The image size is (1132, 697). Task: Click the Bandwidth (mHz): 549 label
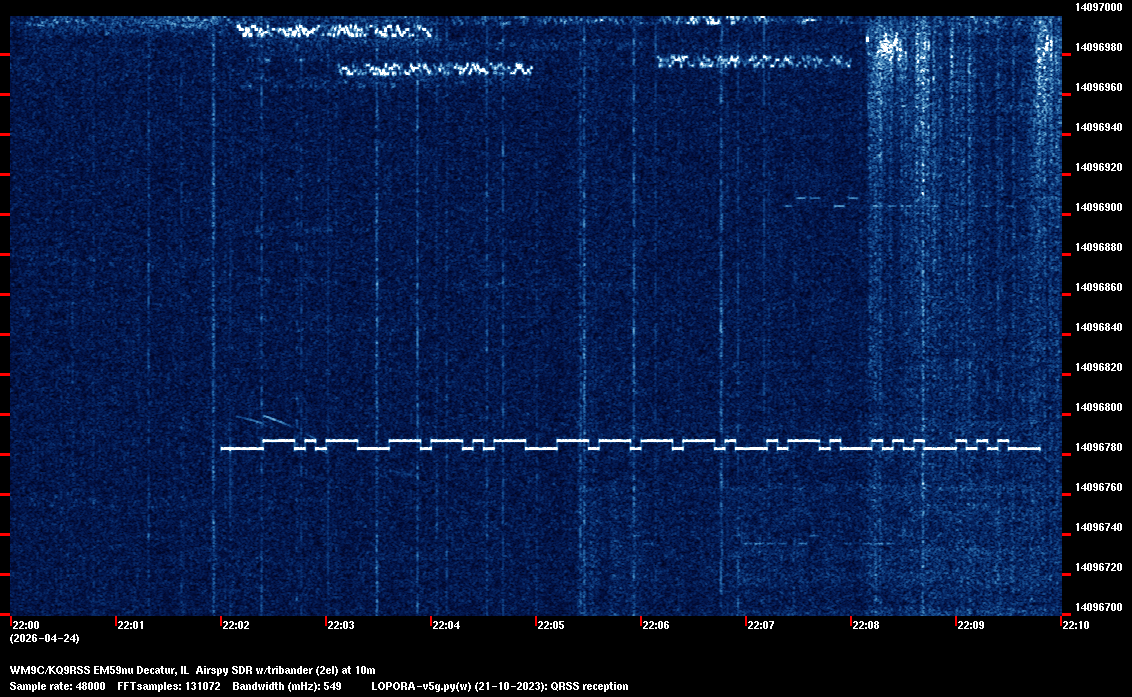(287, 686)
